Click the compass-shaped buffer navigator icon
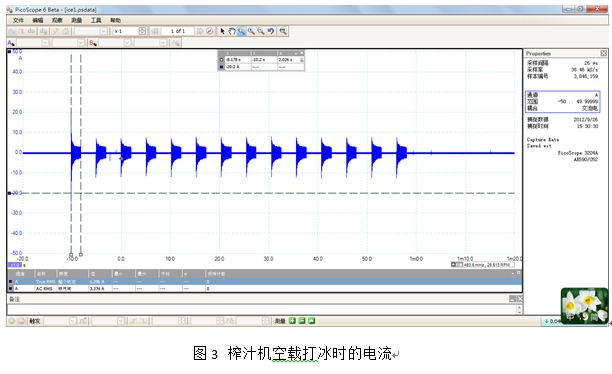 click(210, 31)
